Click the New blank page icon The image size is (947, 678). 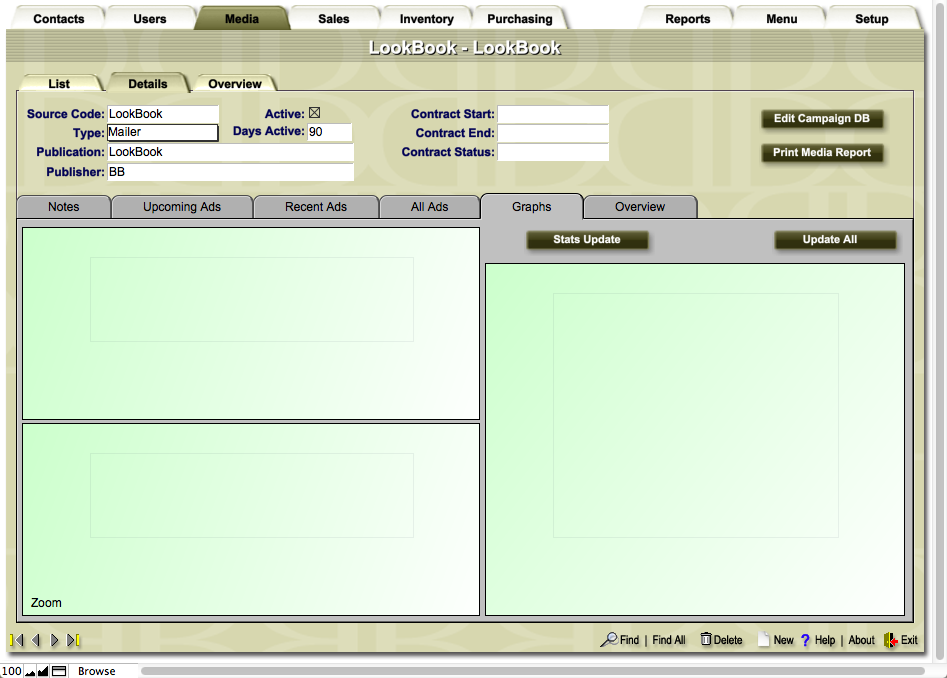point(763,640)
